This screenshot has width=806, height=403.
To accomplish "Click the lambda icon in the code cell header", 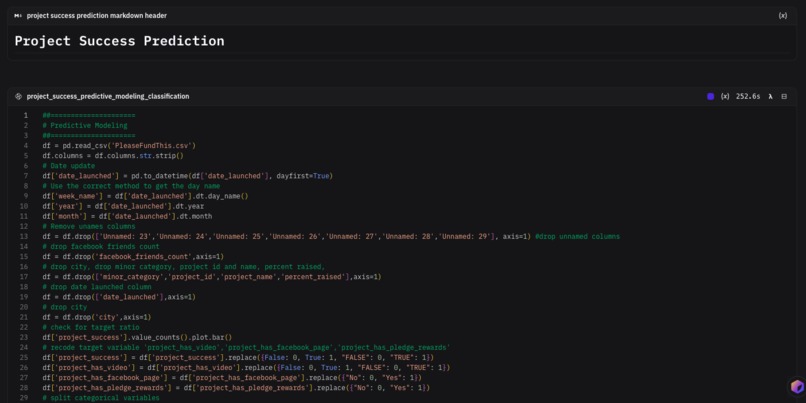I will pyautogui.click(x=770, y=96).
